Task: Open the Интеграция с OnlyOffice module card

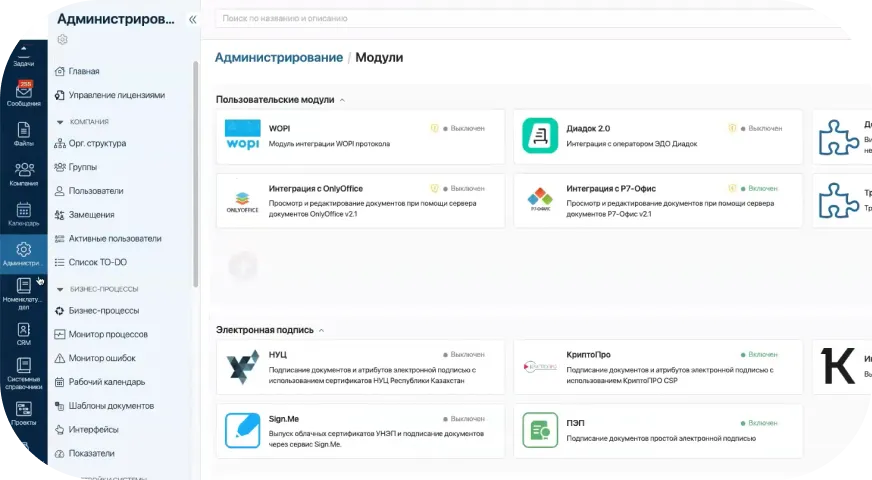Action: (x=360, y=201)
